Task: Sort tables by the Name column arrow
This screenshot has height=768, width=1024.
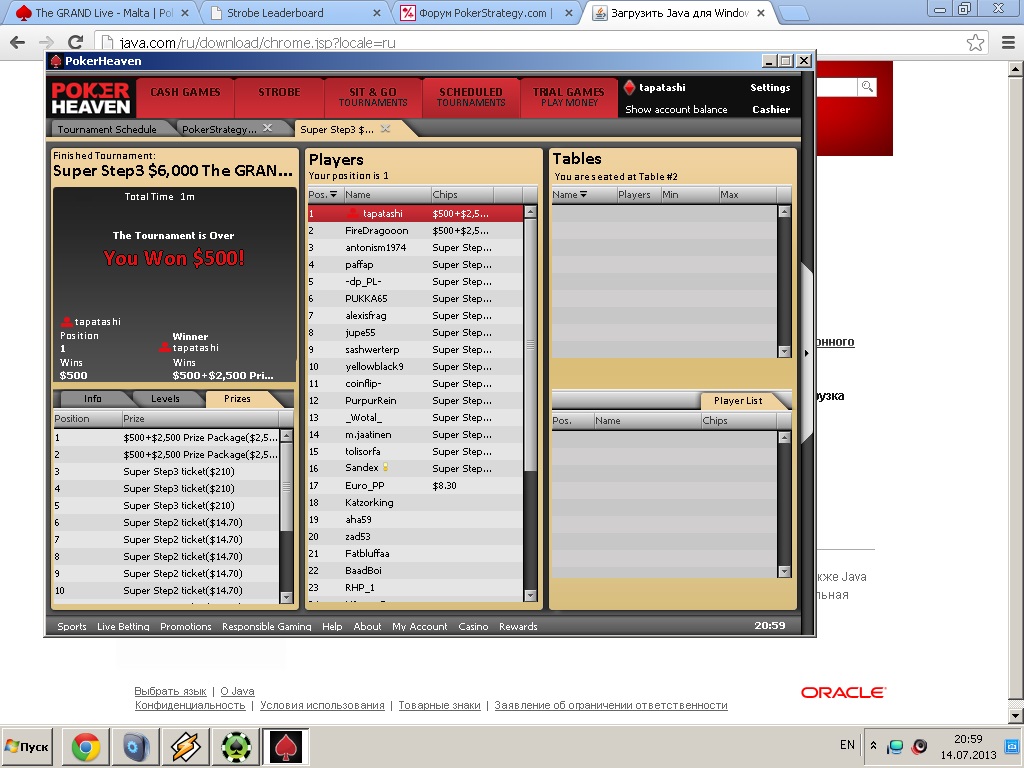Action: pyautogui.click(x=583, y=195)
